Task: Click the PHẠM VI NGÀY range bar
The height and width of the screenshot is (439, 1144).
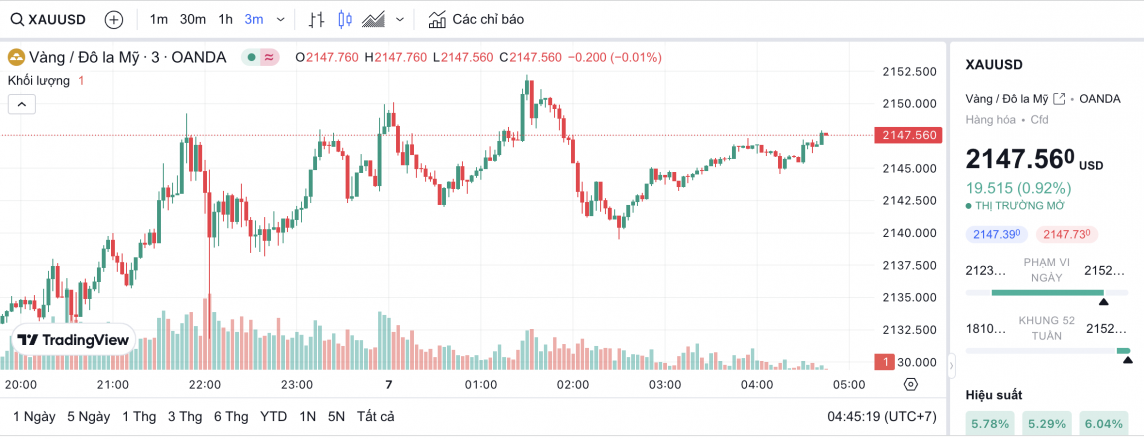Action: 1047,292
